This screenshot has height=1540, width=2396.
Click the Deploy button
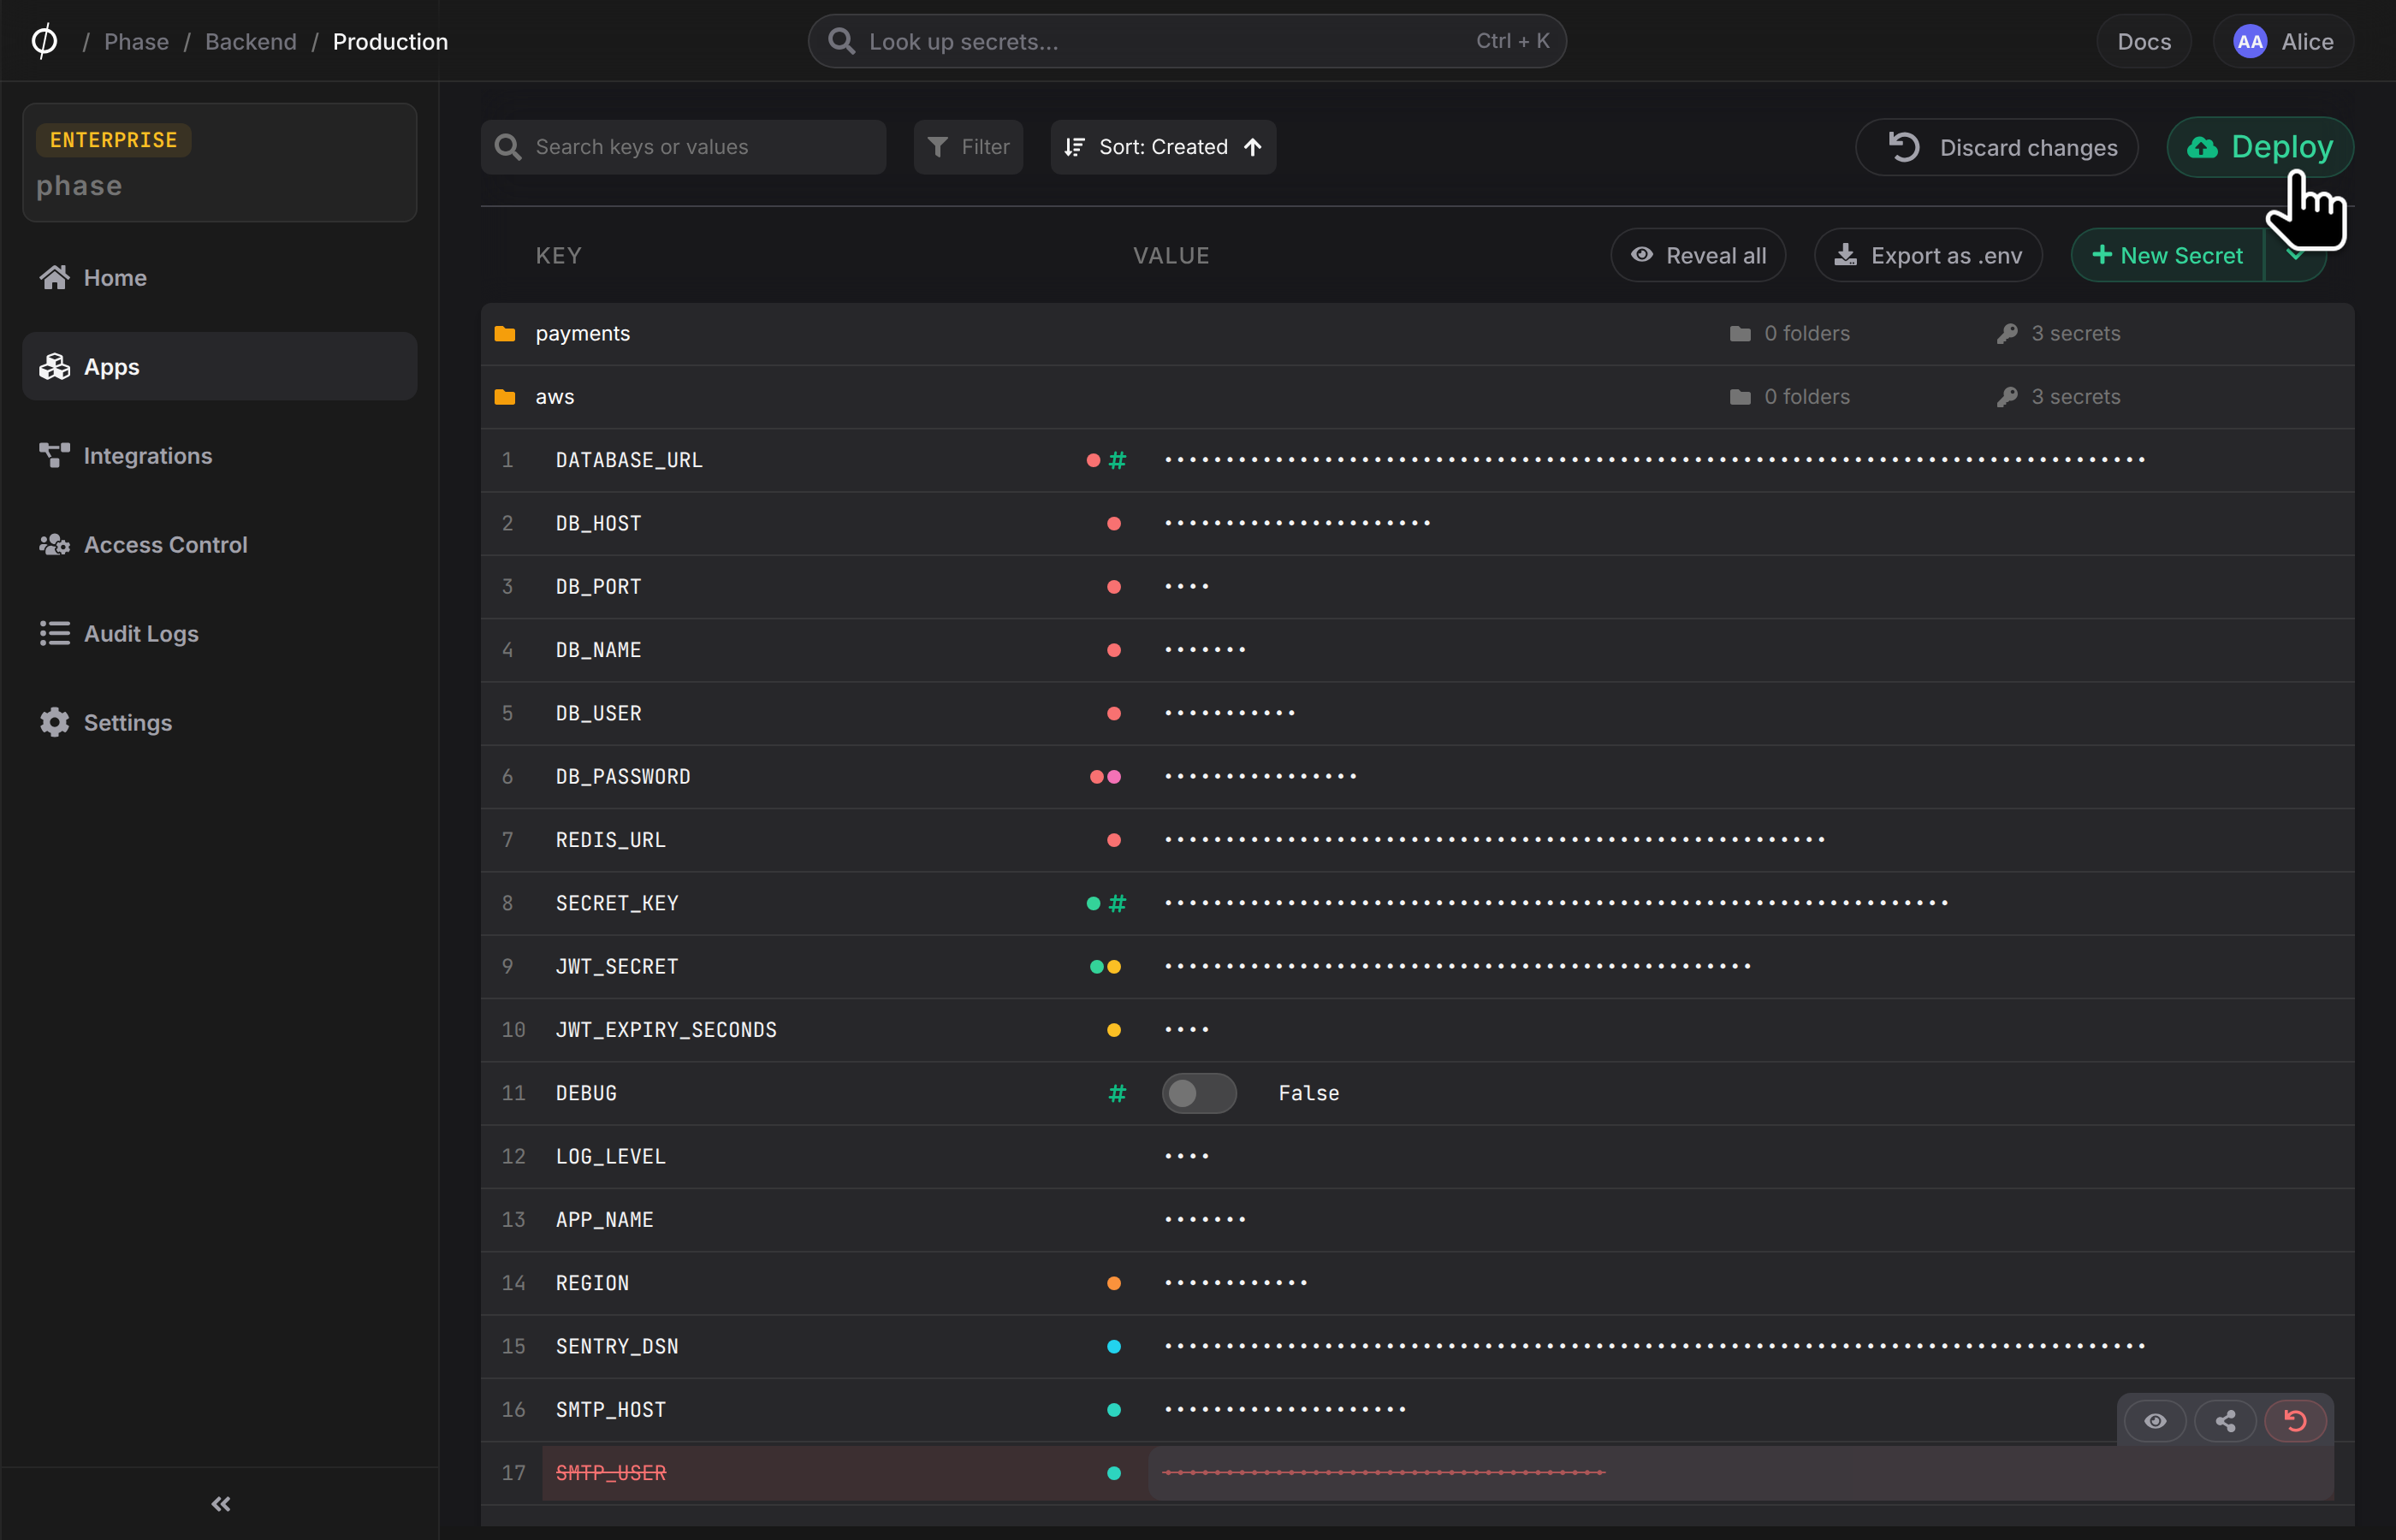tap(2259, 147)
